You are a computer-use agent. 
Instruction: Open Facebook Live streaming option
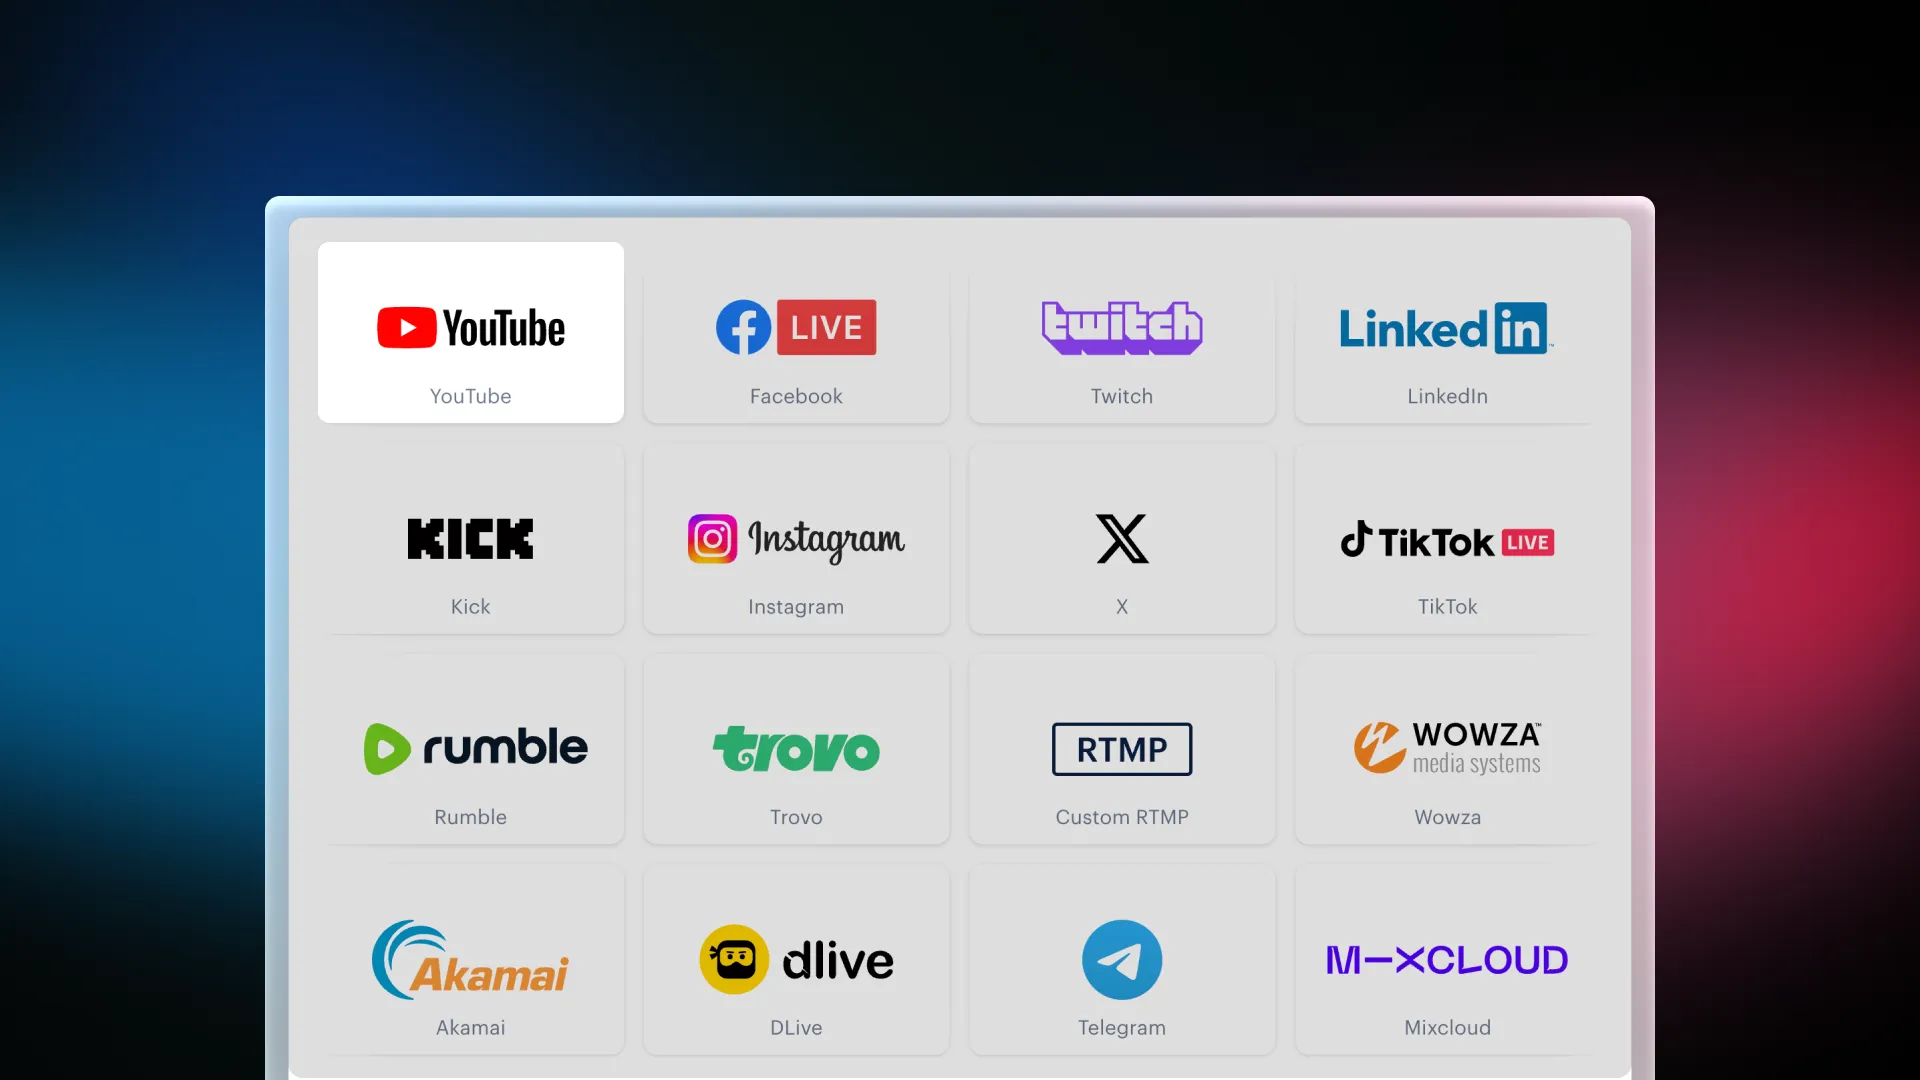pos(796,332)
